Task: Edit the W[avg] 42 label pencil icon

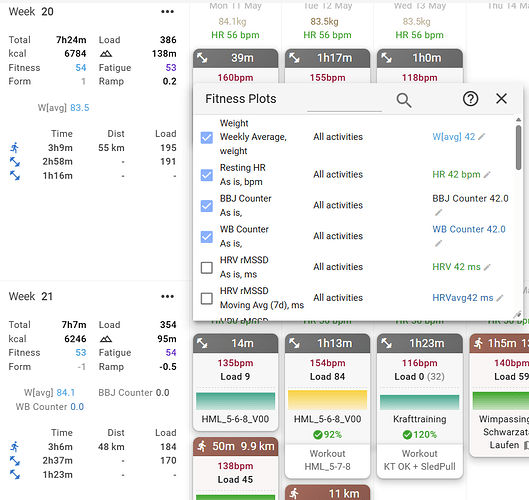Action: 482,136
